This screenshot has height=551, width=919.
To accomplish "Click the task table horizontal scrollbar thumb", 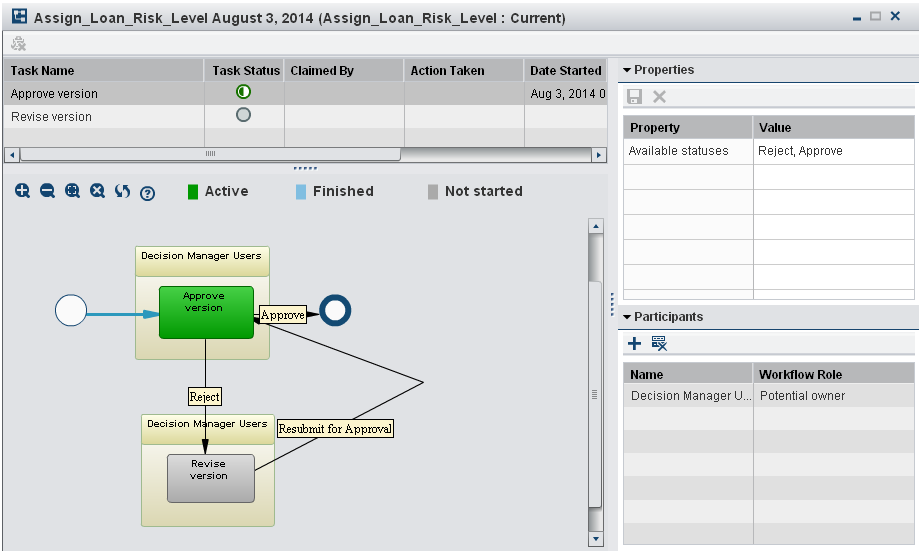I will [x=210, y=154].
